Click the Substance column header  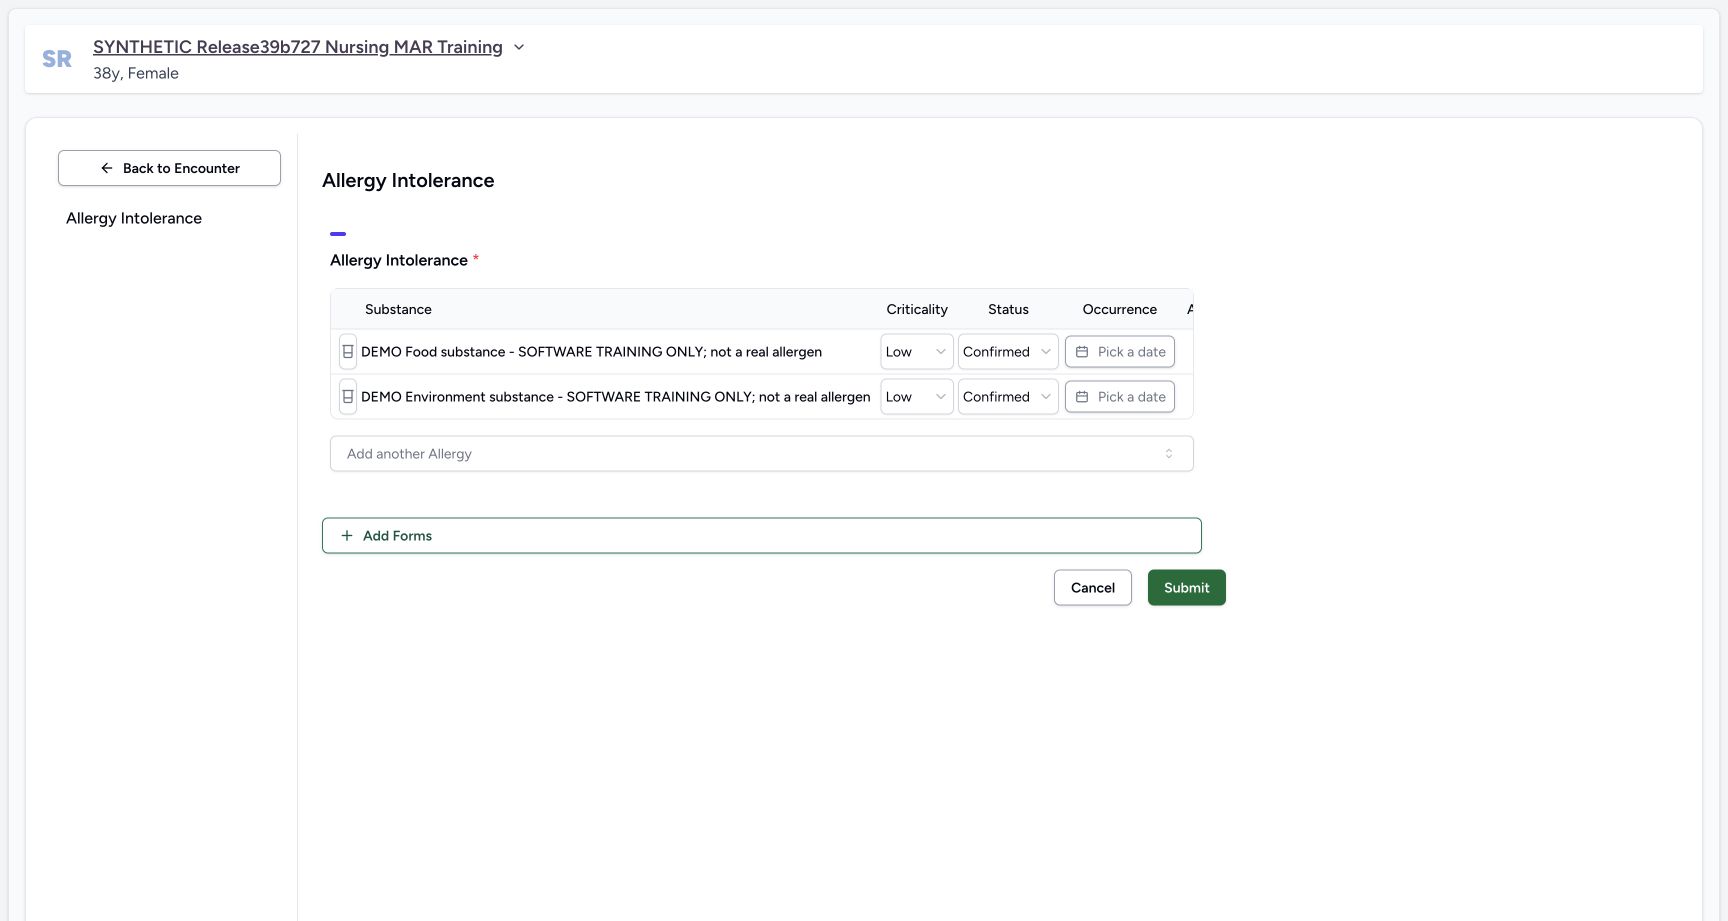point(398,310)
